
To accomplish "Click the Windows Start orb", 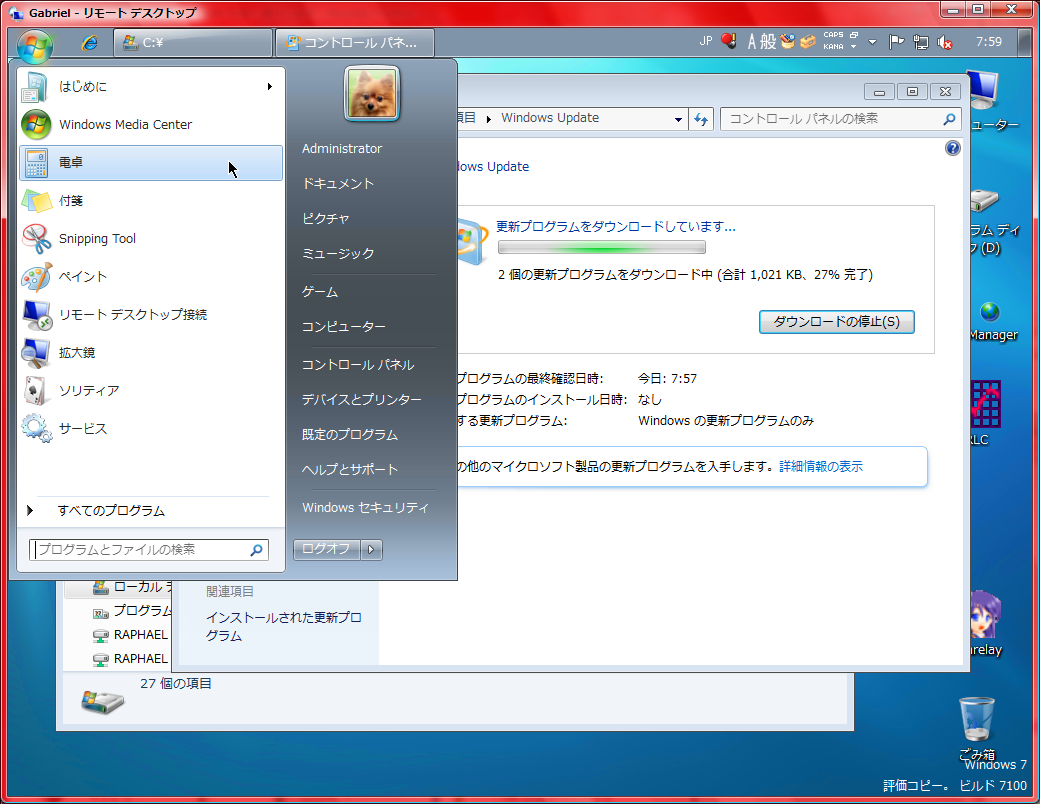I will (x=34, y=45).
